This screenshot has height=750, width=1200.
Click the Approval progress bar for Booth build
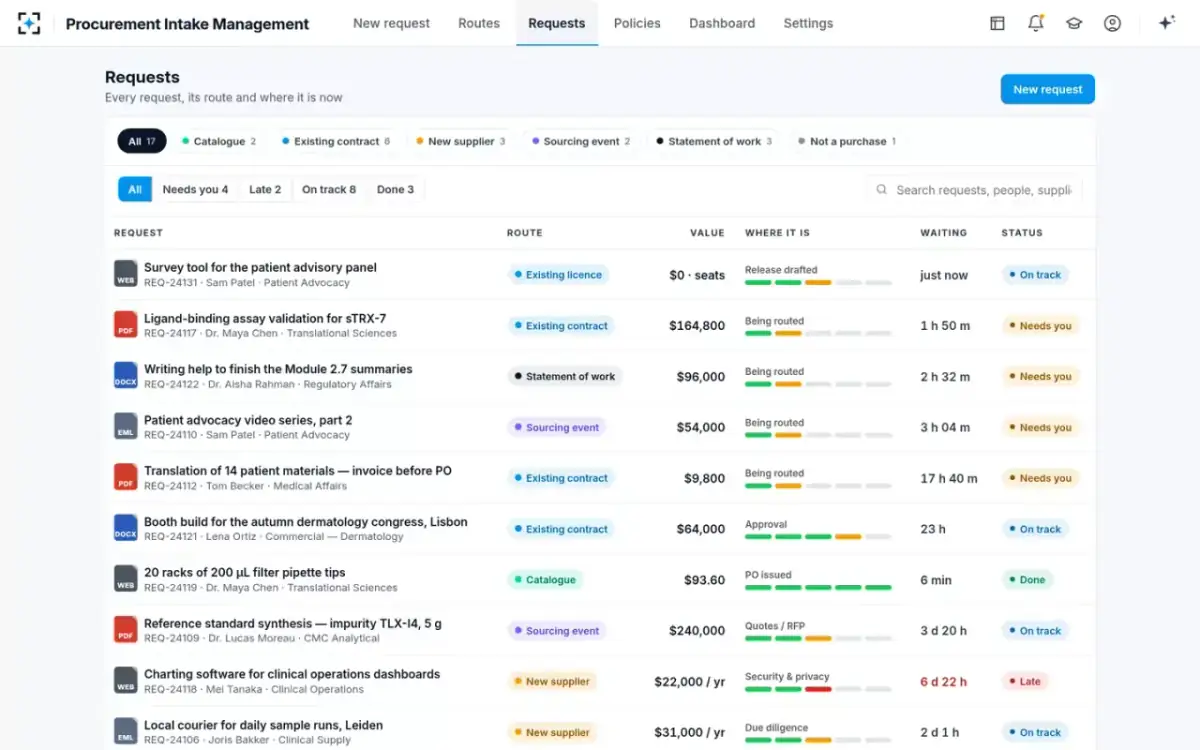click(x=818, y=537)
